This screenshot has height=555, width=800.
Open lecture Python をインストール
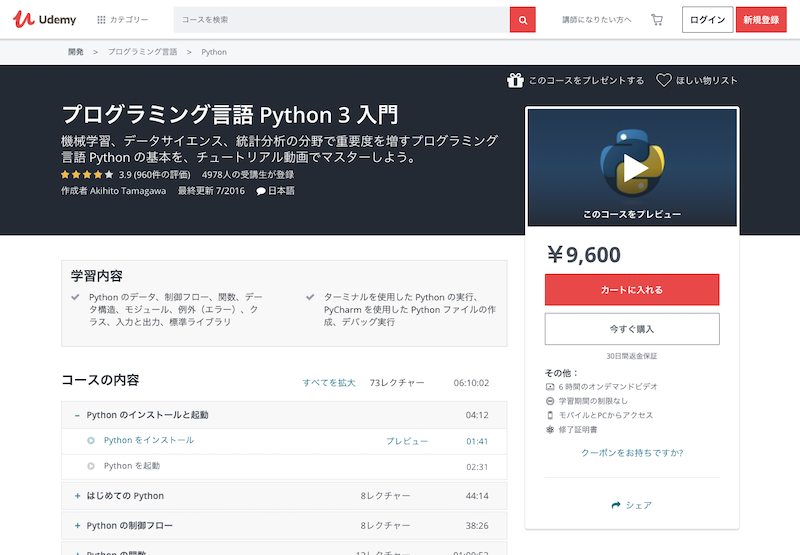point(149,440)
